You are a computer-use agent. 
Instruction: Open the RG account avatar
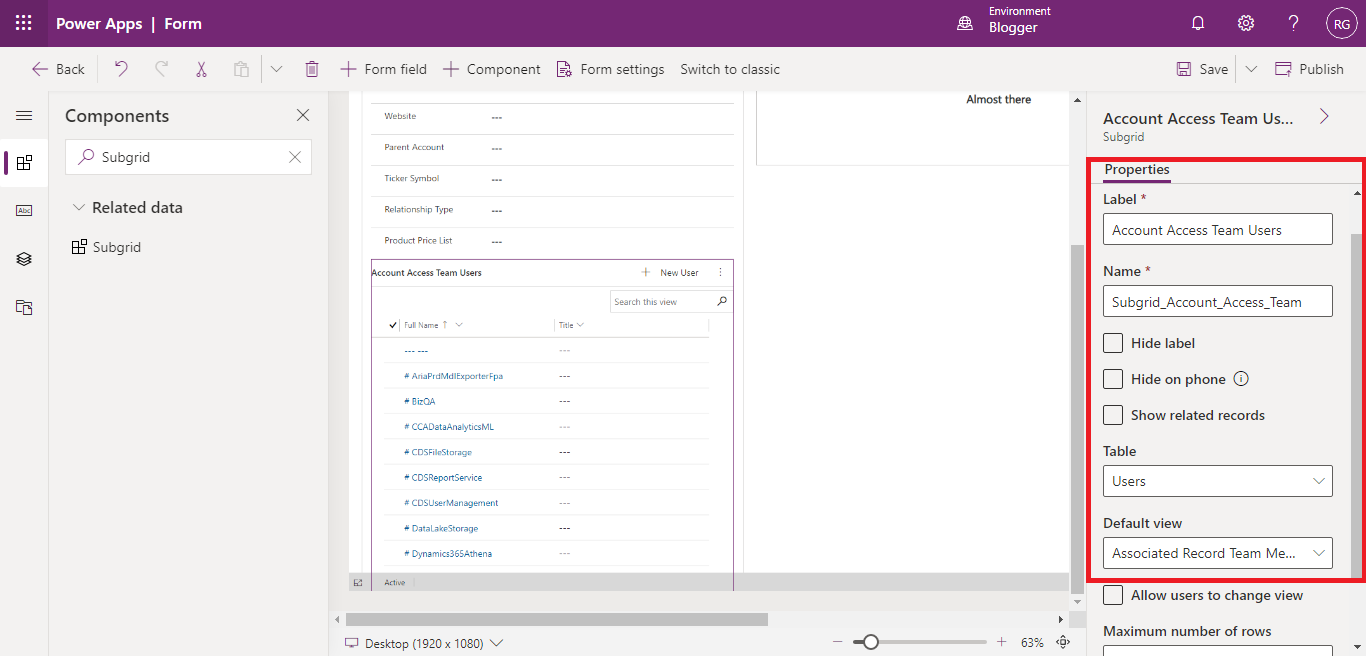(1342, 23)
